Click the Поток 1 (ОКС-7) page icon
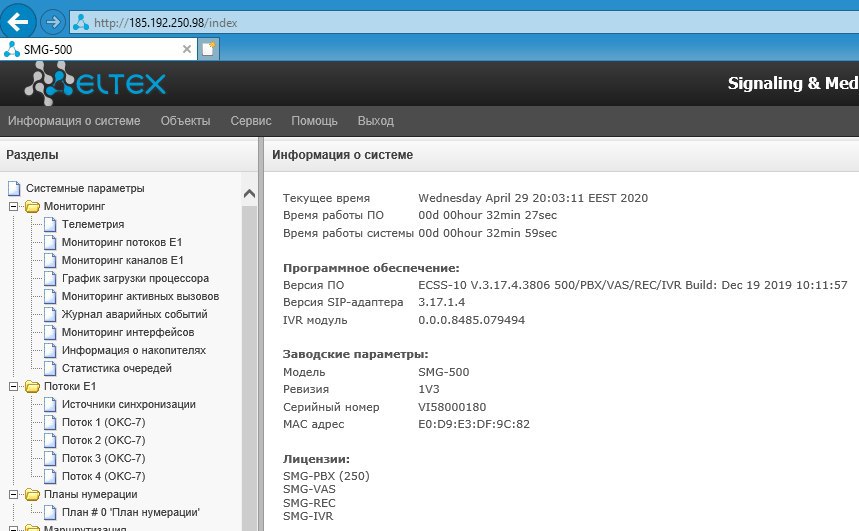859x531 pixels. tap(50, 422)
